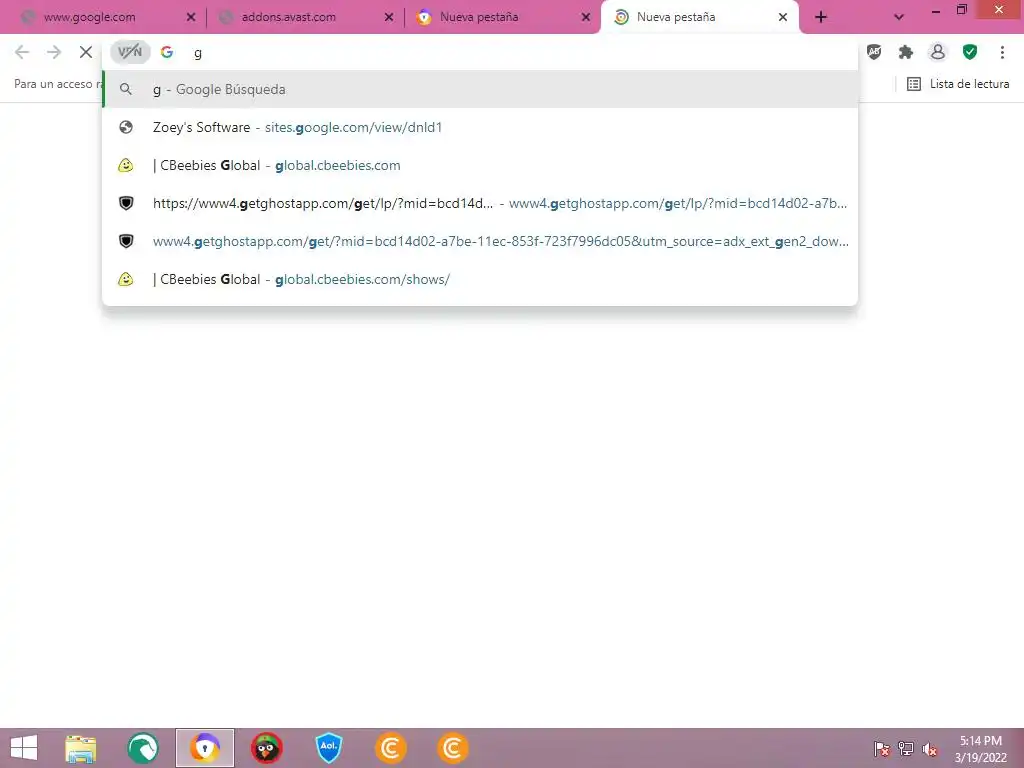Open the first orange C taskbar app

391,748
